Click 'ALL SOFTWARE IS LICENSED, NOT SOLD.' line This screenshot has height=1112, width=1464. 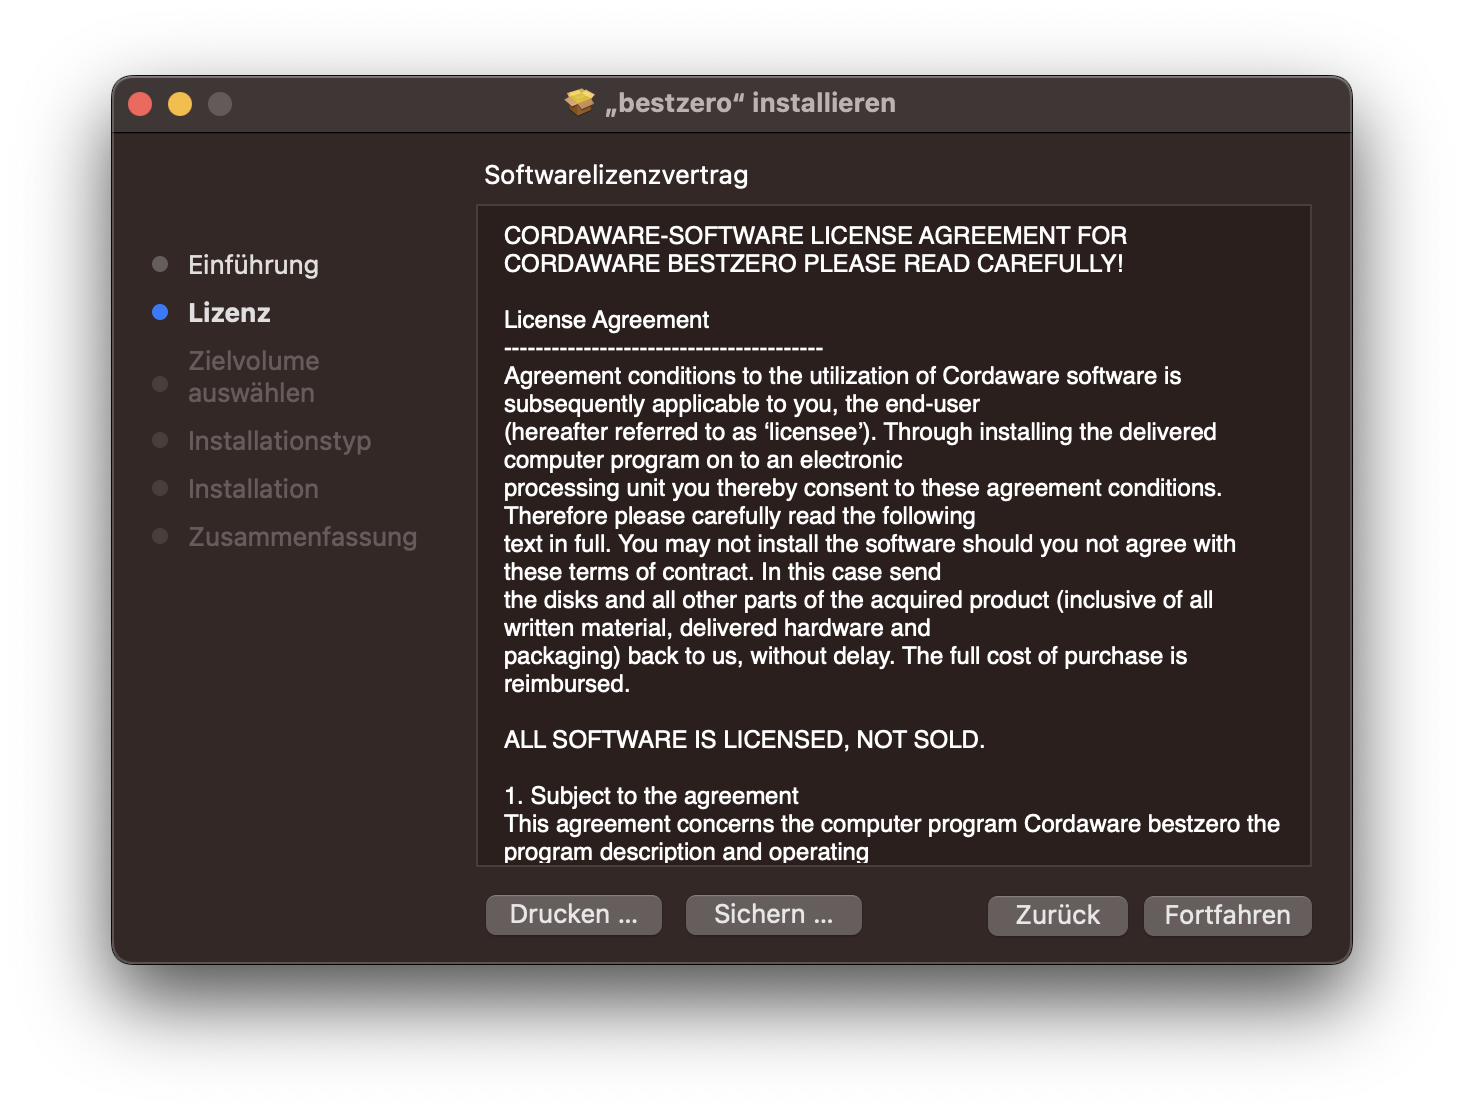[x=744, y=740]
